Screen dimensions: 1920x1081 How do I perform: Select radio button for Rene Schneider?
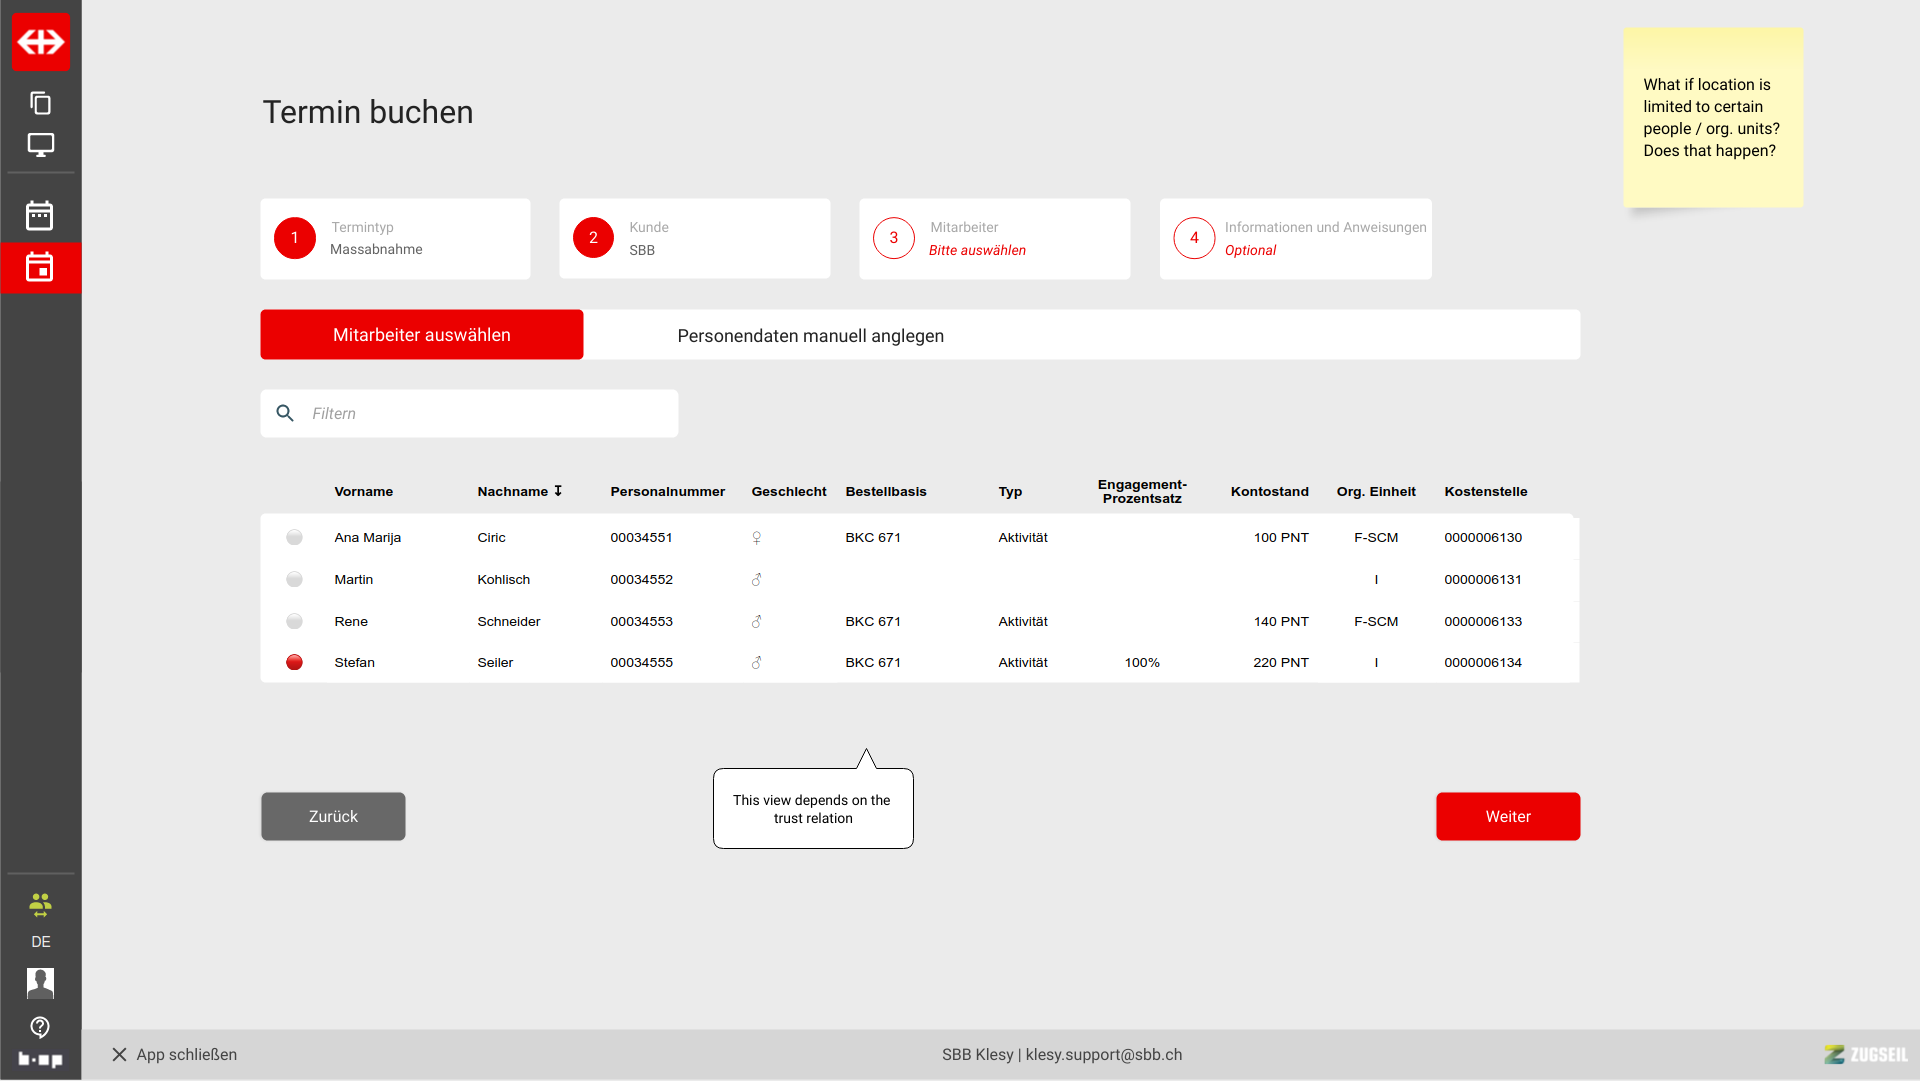click(294, 622)
